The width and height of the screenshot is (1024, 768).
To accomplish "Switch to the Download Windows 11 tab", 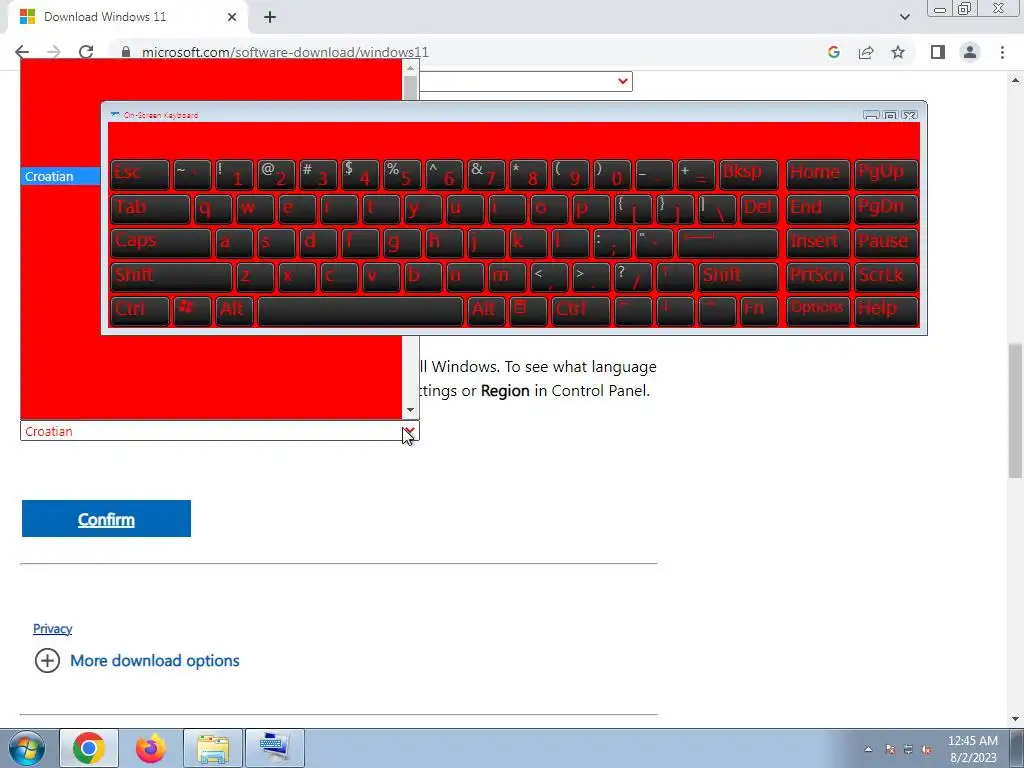I will [128, 17].
